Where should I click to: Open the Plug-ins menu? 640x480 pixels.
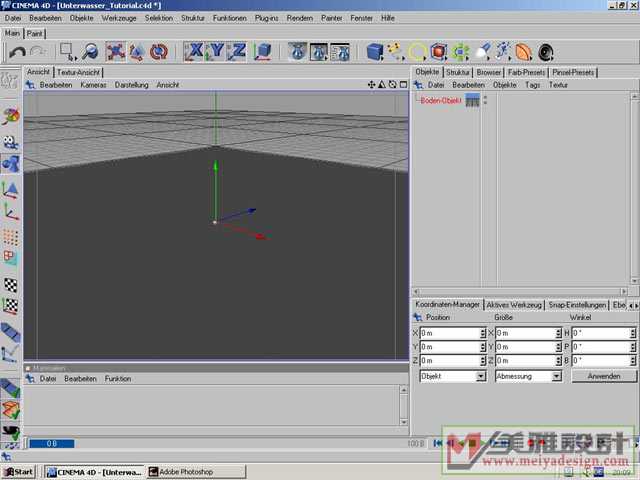pyautogui.click(x=267, y=18)
